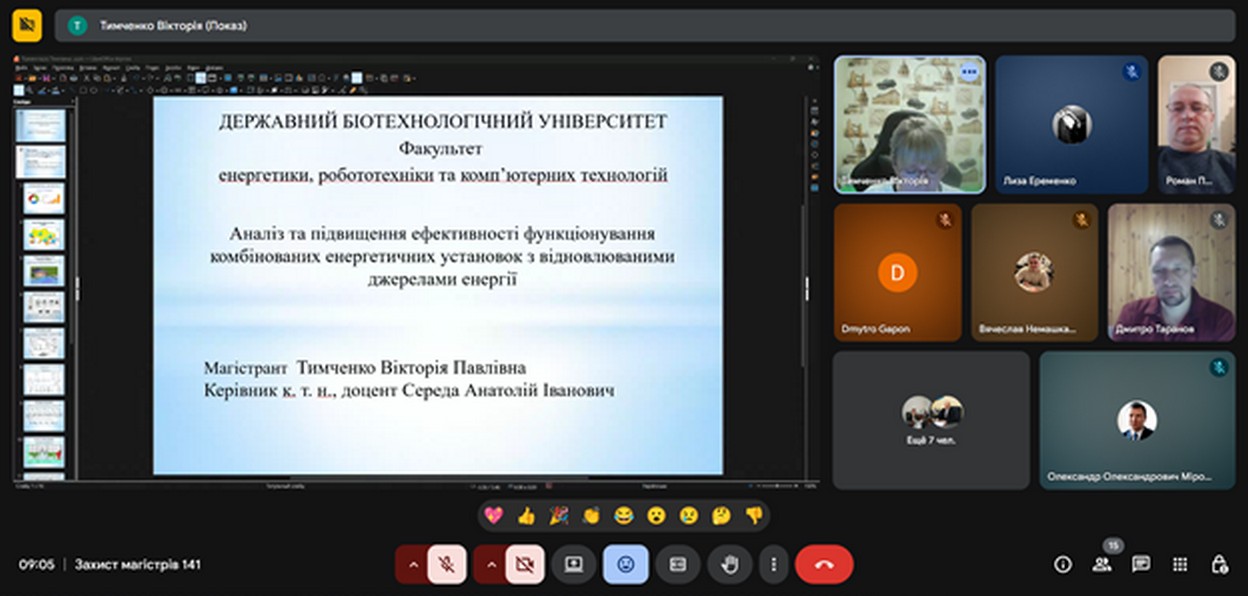This screenshot has height=596, width=1248.
Task: Select Dmytro Gapon's participant tile
Action: [x=897, y=273]
